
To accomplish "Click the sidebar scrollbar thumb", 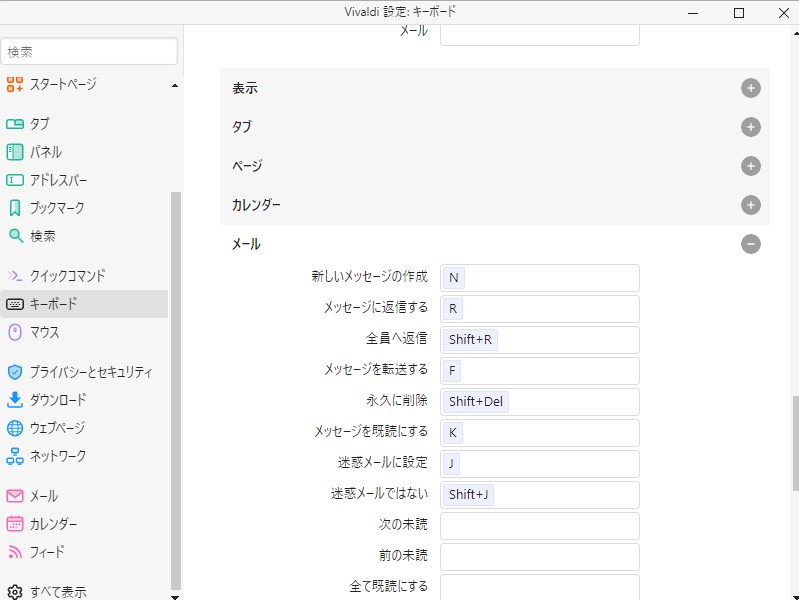I will click(x=176, y=390).
